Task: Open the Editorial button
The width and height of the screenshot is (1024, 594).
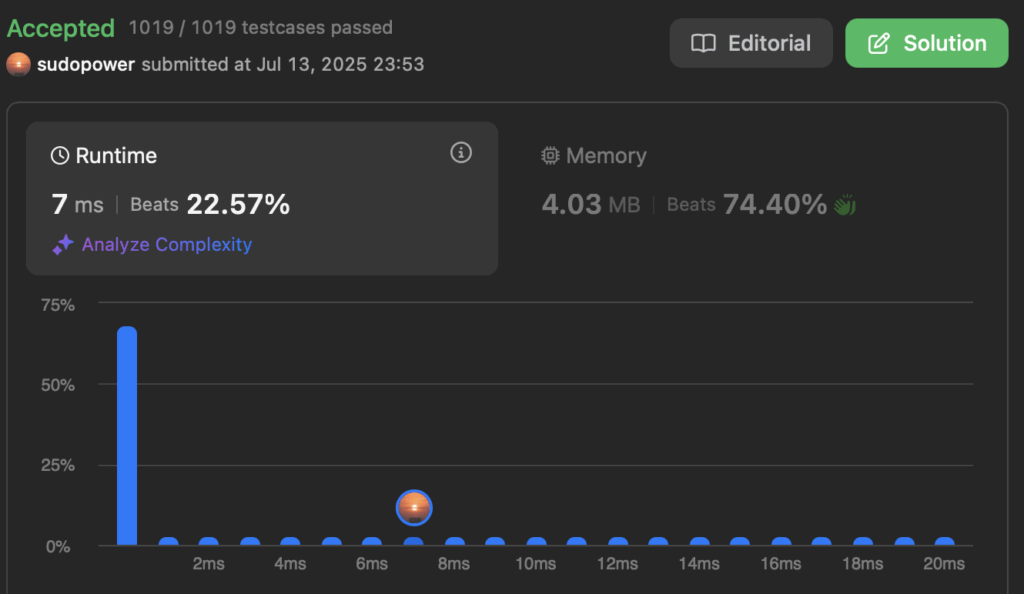Action: [751, 43]
